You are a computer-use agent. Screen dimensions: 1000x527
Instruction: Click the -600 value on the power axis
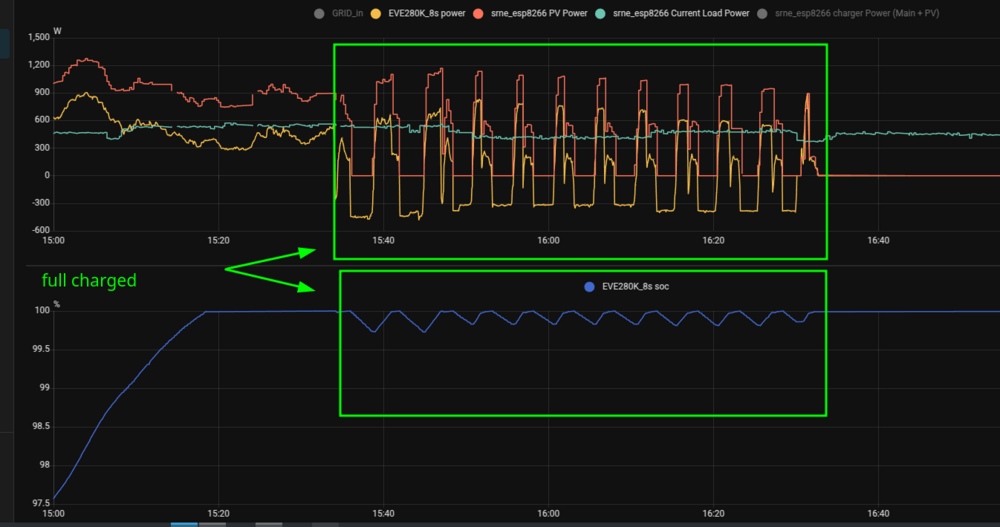[41, 230]
